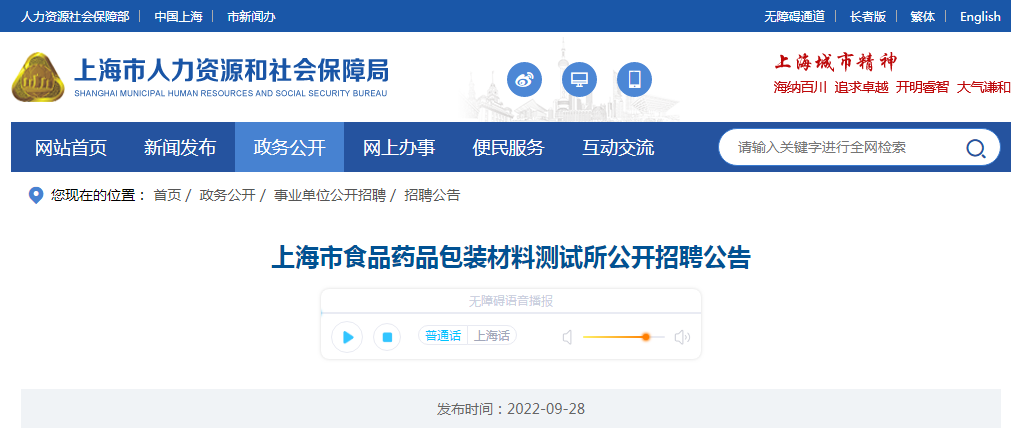Viewport: 1011px width, 431px height.
Task: Switch to the English version
Action: click(x=980, y=17)
